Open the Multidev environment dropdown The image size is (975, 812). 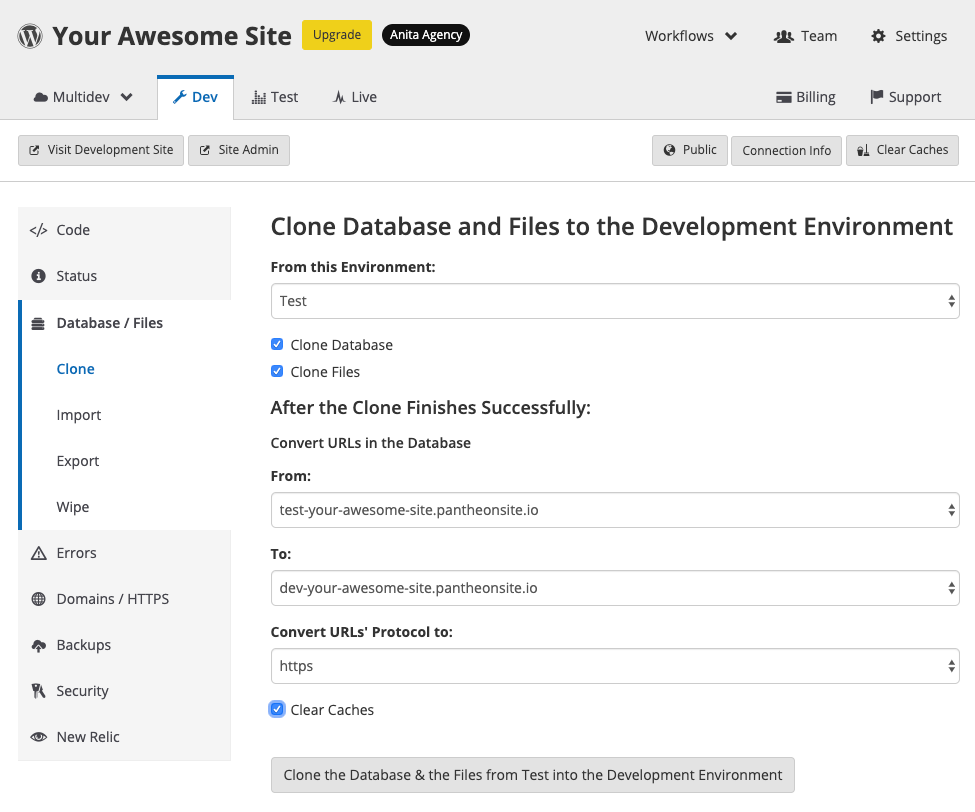[x=82, y=96]
